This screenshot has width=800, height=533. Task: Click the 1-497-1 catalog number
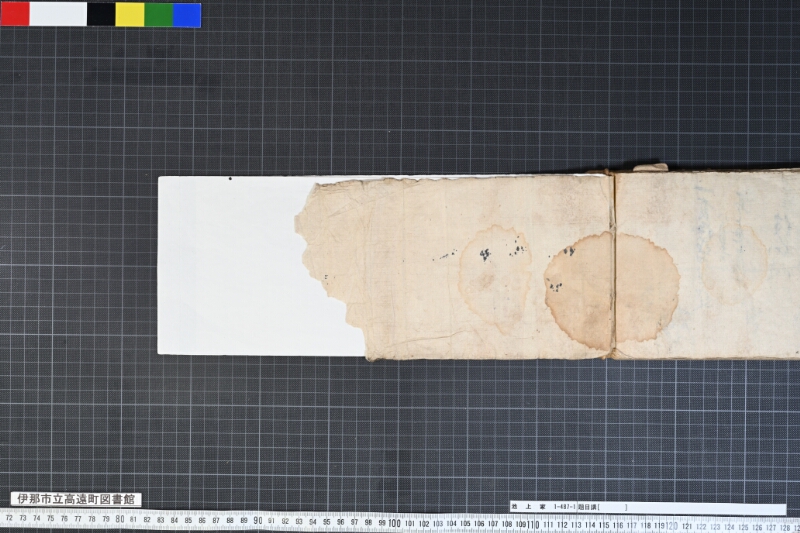(x=564, y=507)
